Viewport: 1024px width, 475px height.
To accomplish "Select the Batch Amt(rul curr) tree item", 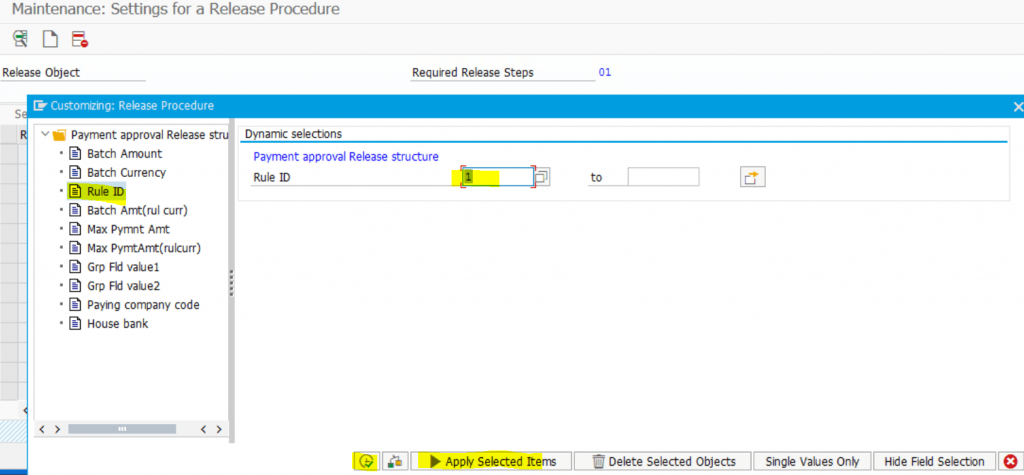I will [137, 210].
